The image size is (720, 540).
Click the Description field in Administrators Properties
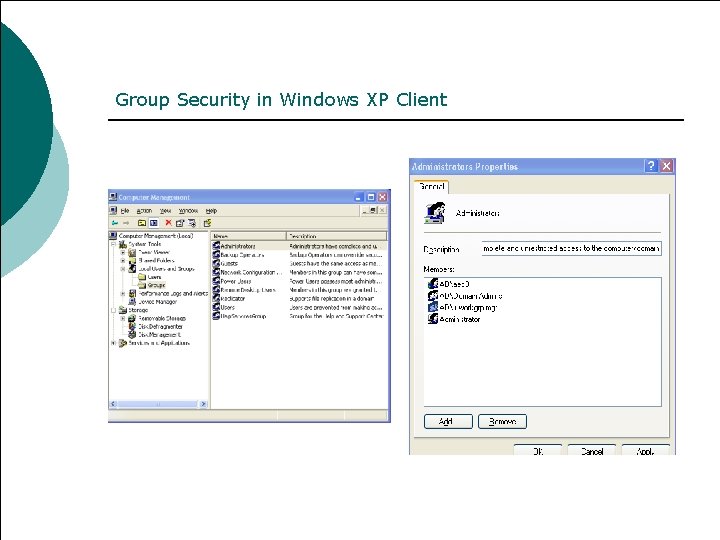[x=571, y=248]
